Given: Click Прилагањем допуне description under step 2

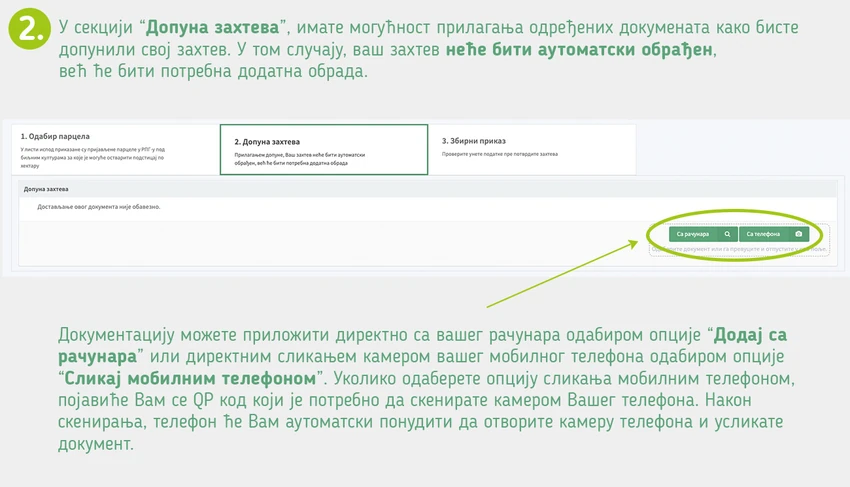Looking at the screenshot, I should 300,158.
